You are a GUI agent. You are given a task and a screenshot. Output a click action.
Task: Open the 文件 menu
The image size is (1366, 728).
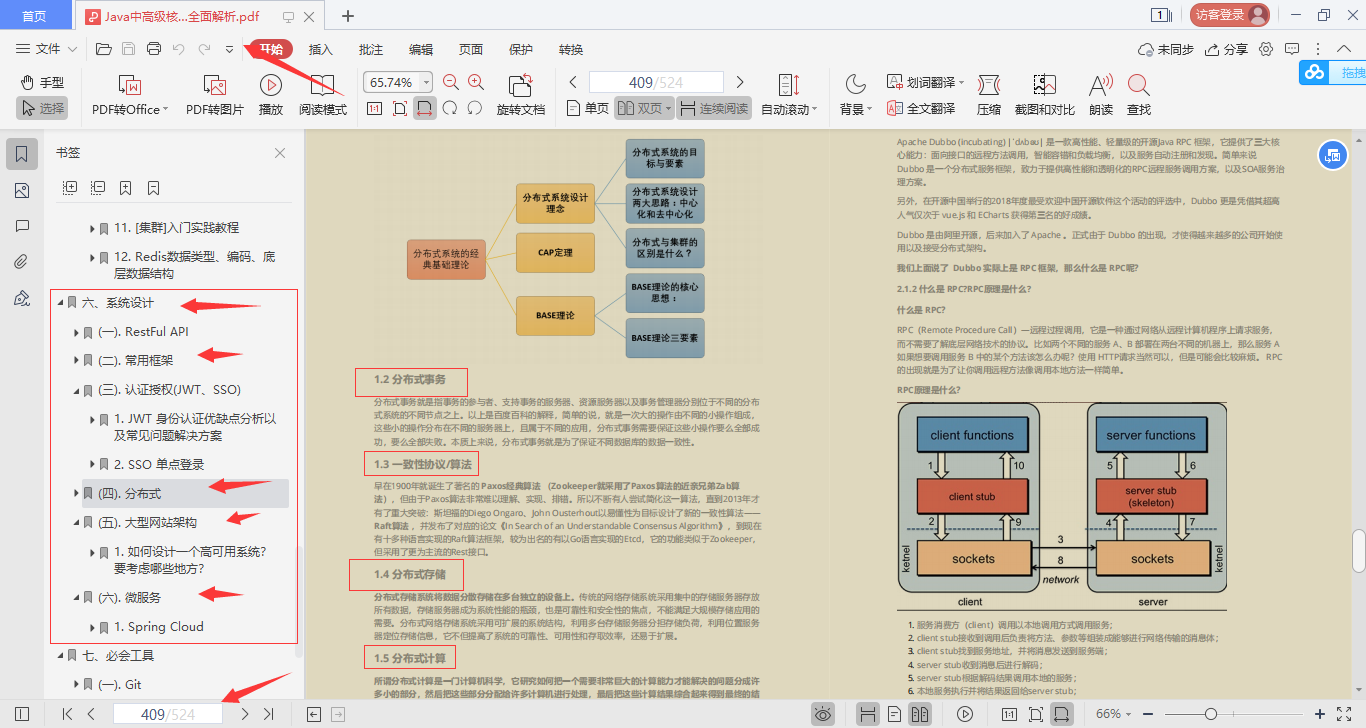47,49
